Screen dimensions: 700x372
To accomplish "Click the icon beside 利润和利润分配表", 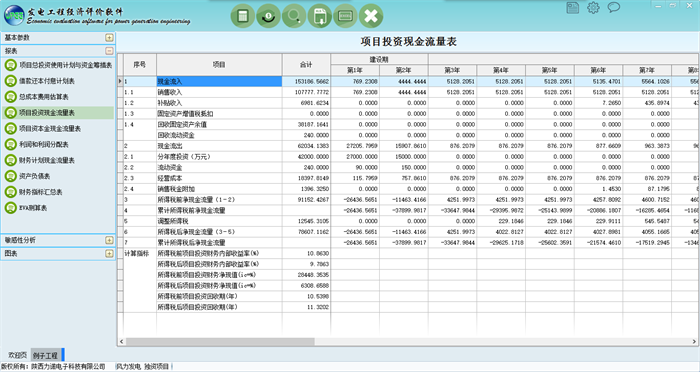I will [x=10, y=144].
